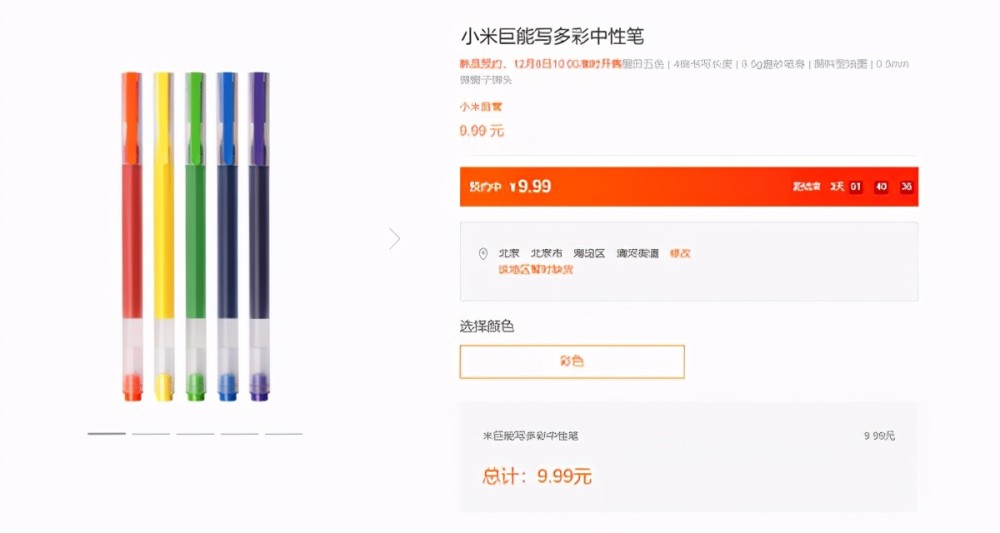Jump to the third carousel indicator dash

(195, 434)
